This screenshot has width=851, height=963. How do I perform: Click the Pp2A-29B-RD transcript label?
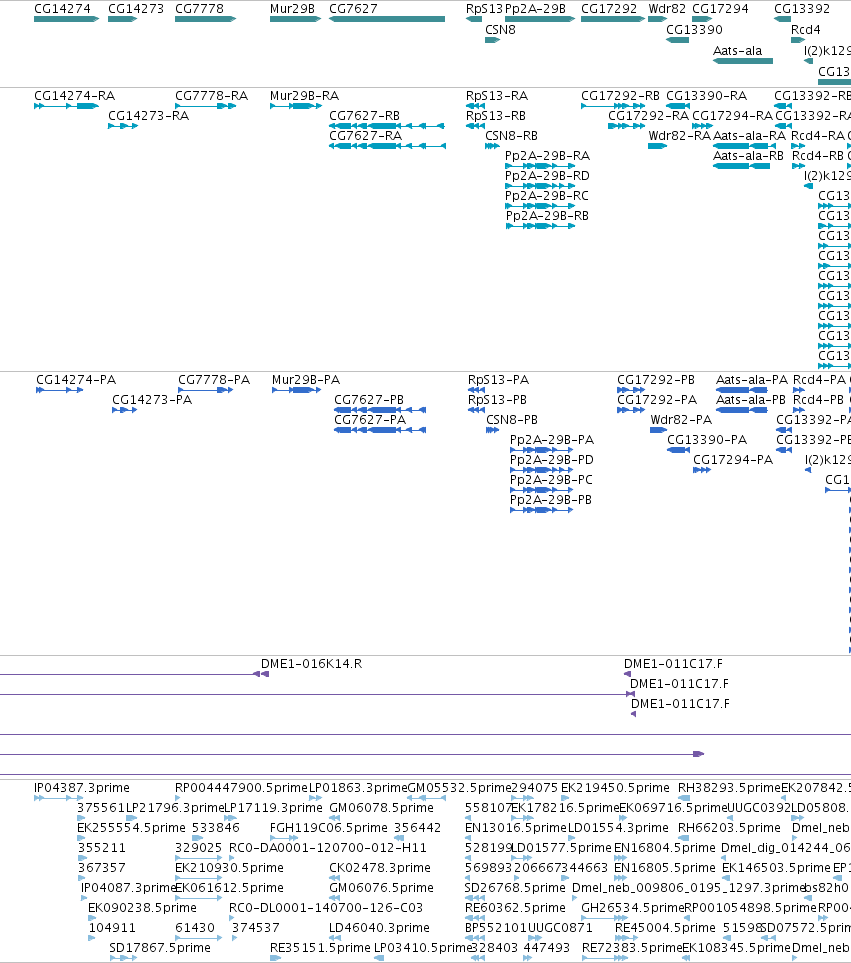[547, 176]
